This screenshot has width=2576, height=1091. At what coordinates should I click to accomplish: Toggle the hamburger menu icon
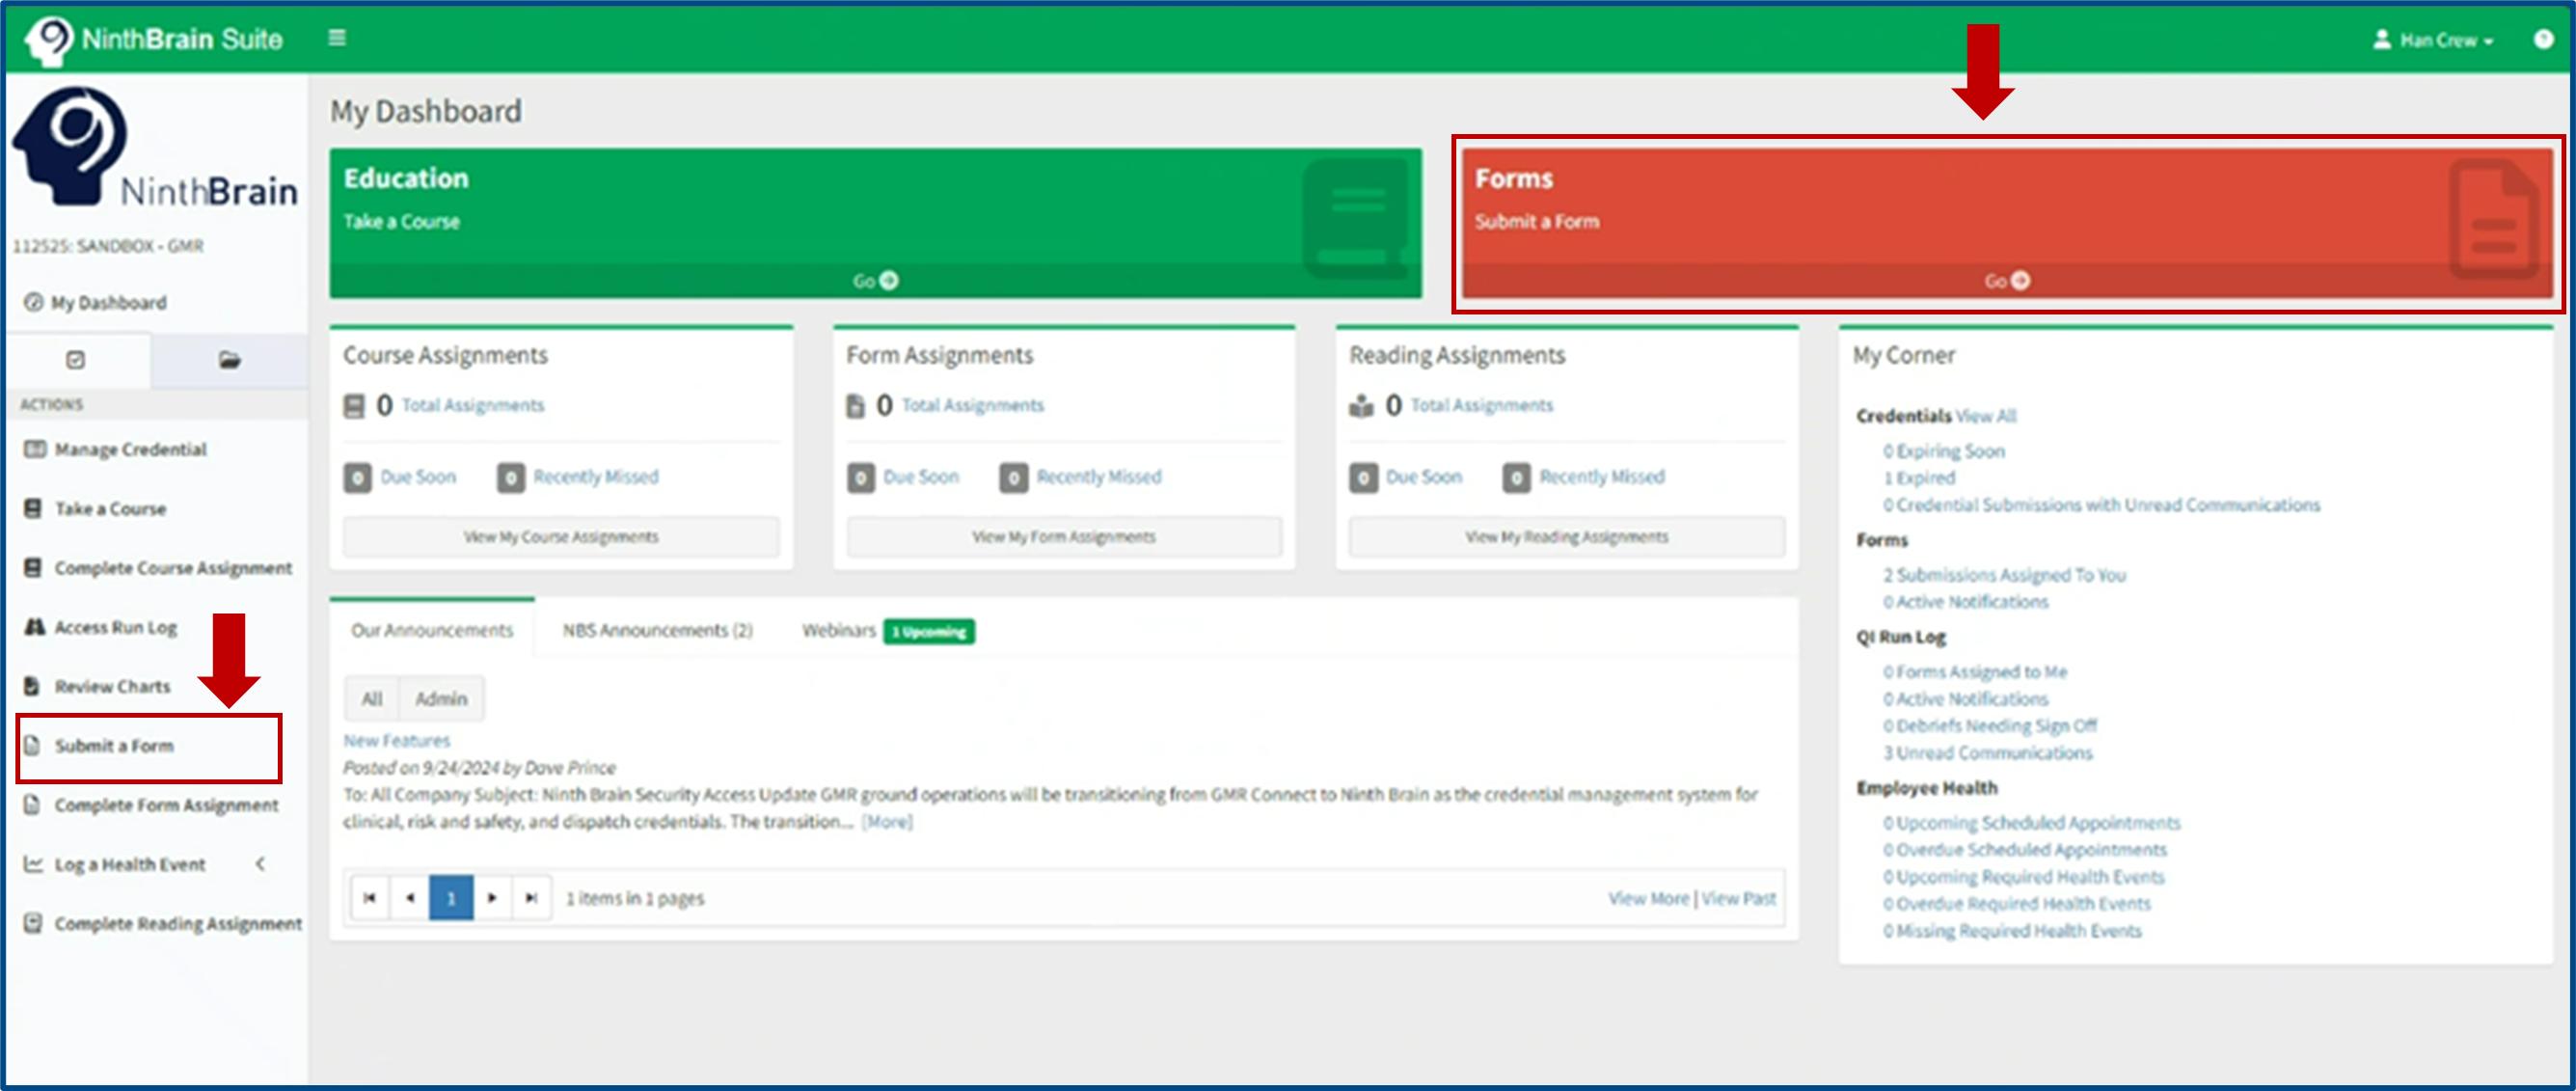pos(337,38)
